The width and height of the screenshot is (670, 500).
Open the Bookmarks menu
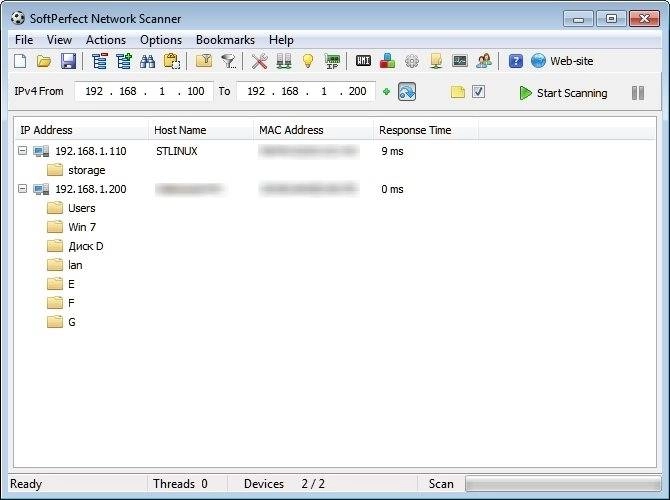click(x=225, y=40)
